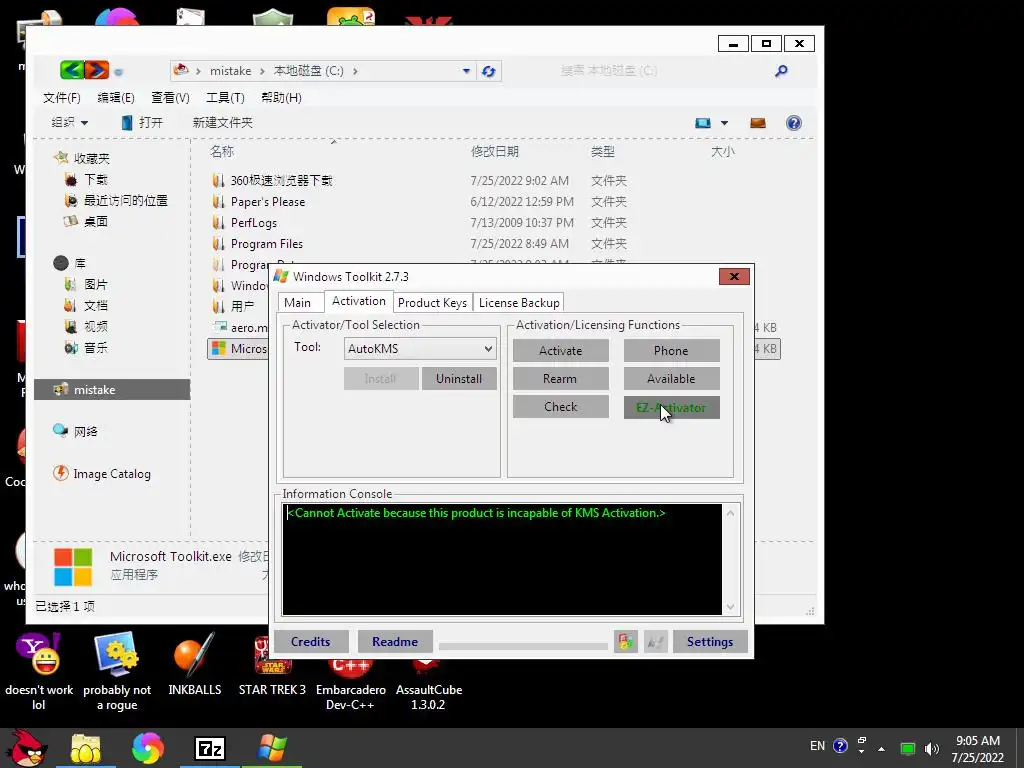Open the 文件(F) menu
Image resolution: width=1024 pixels, height=768 pixels.
(61, 97)
